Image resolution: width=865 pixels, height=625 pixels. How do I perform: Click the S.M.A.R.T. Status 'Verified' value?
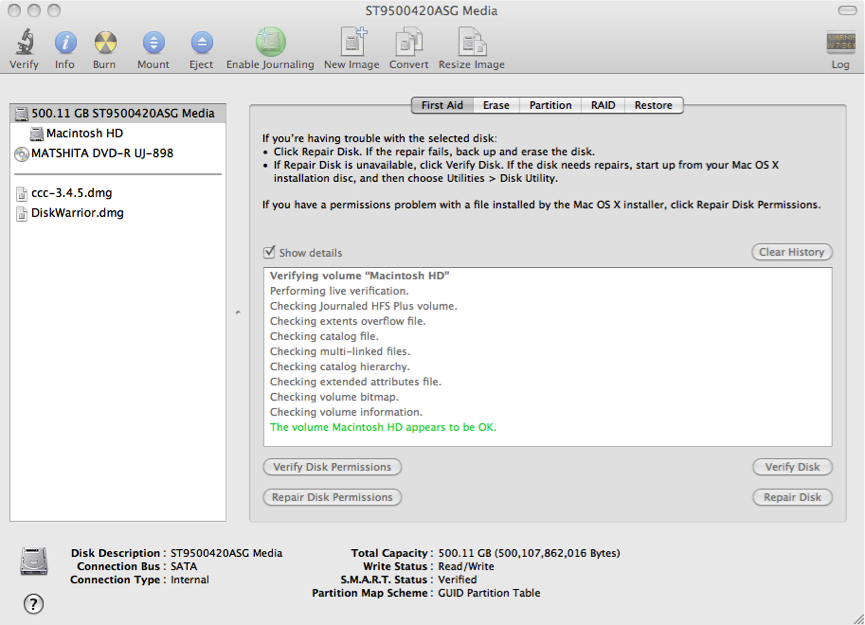(x=457, y=579)
